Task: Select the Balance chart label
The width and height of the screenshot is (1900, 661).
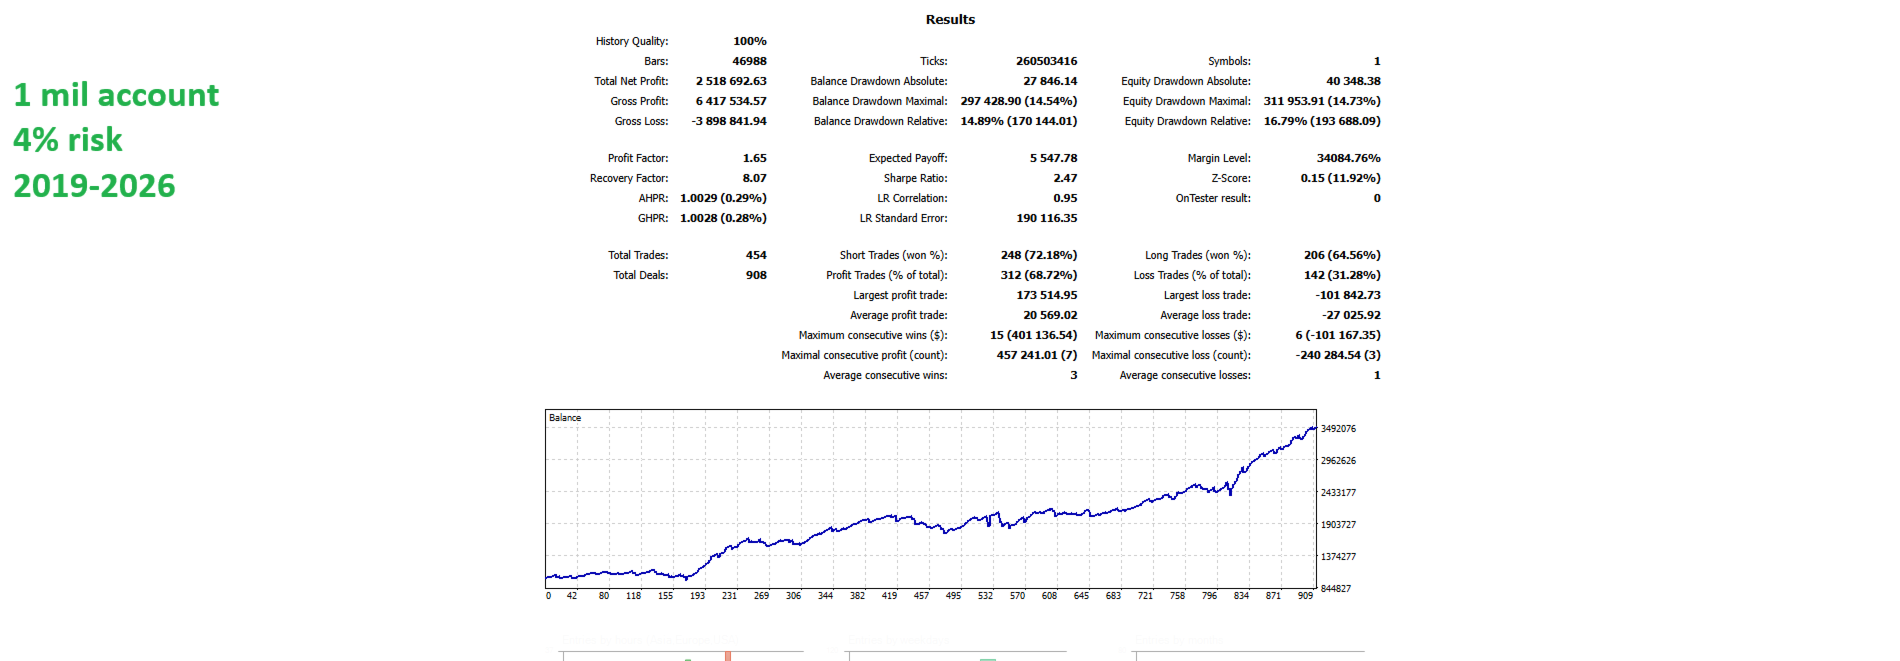Action: click(x=565, y=418)
